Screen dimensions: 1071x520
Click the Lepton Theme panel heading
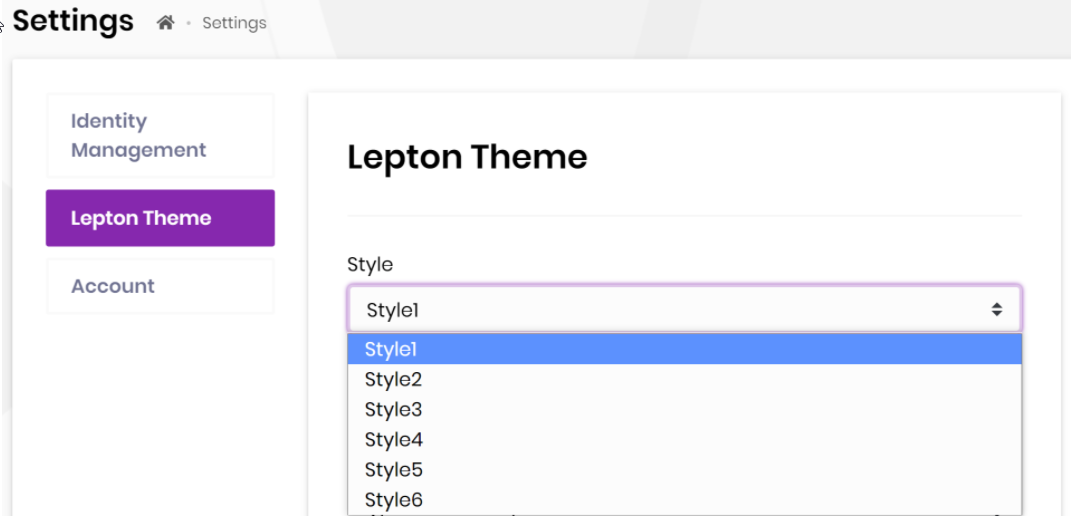click(467, 157)
